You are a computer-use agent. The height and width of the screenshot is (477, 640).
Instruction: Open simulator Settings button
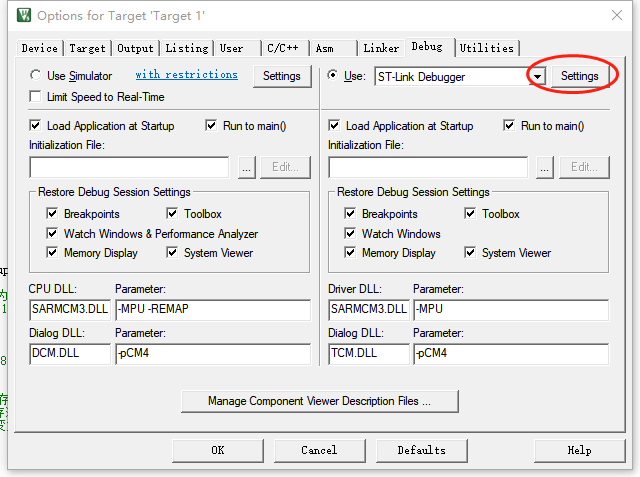[282, 76]
